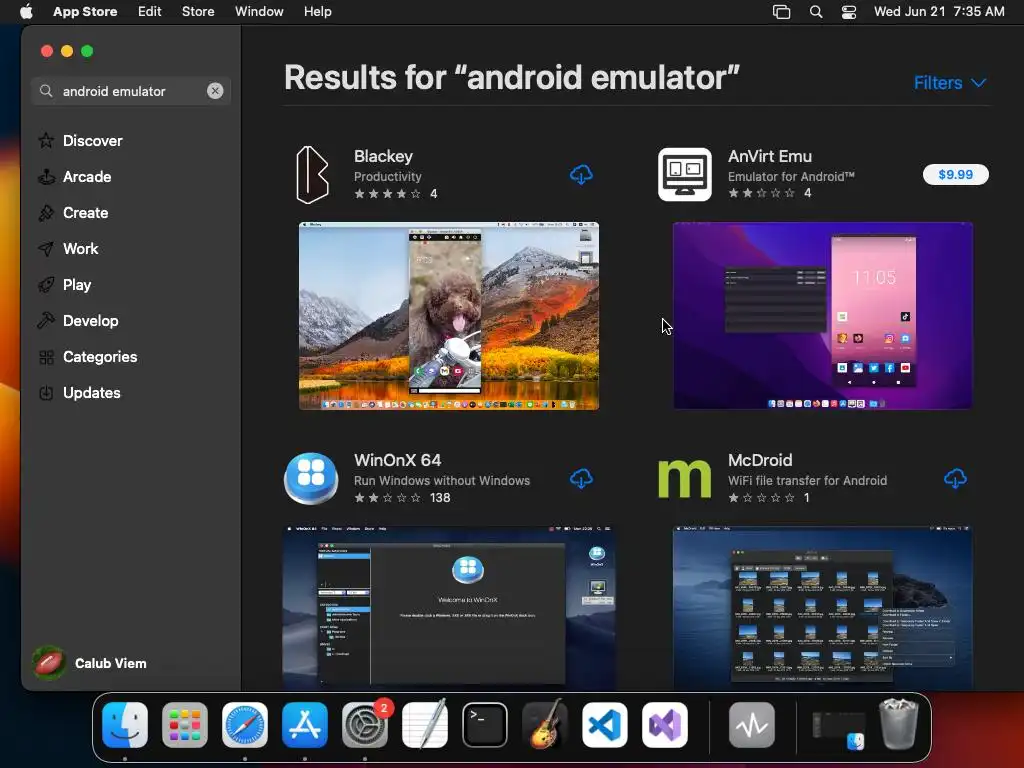This screenshot has height=768, width=1024.
Task: Open the Blackey app icon
Action: 312,174
